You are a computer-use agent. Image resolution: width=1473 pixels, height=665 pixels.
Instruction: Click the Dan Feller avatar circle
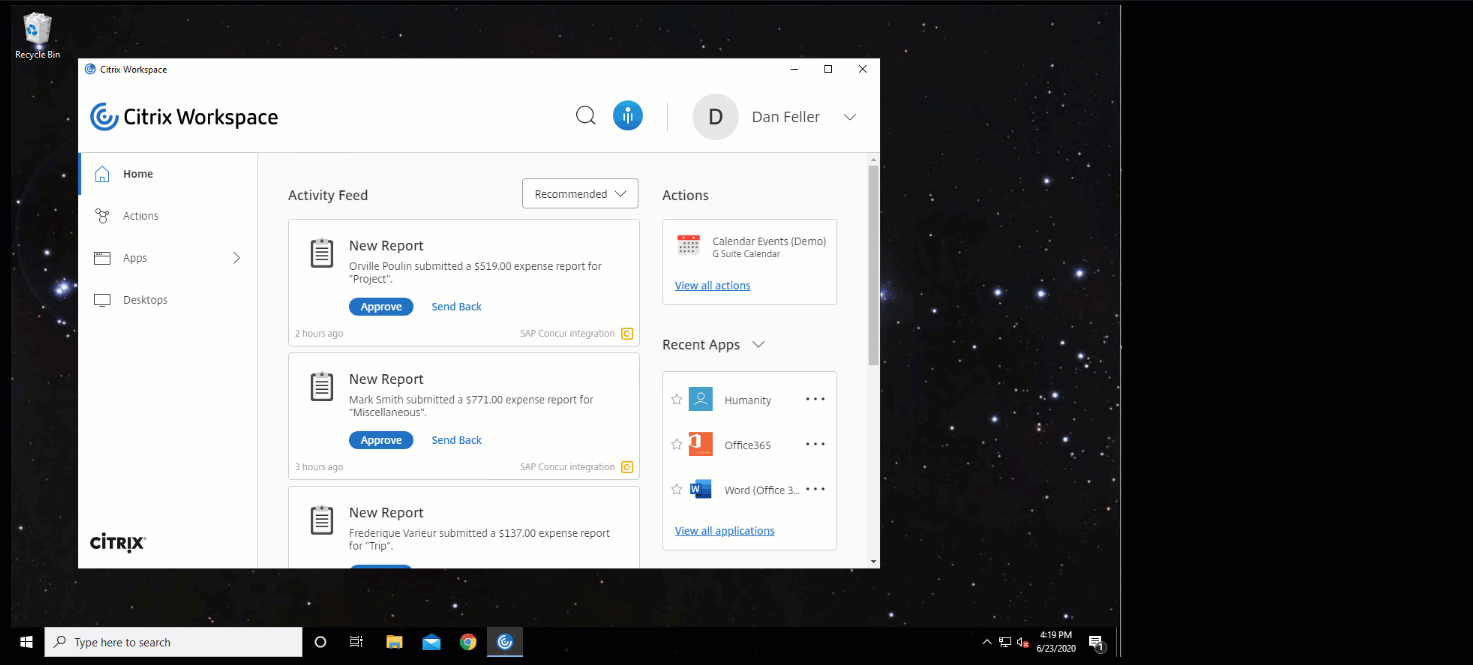tap(715, 117)
